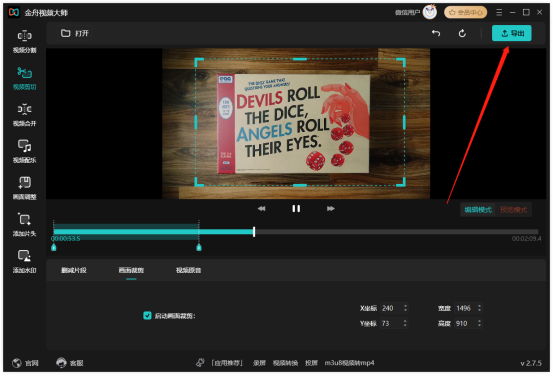The image size is (553, 376).
Task: Click the total duration 00:02:09.4
Action: click(x=526, y=239)
